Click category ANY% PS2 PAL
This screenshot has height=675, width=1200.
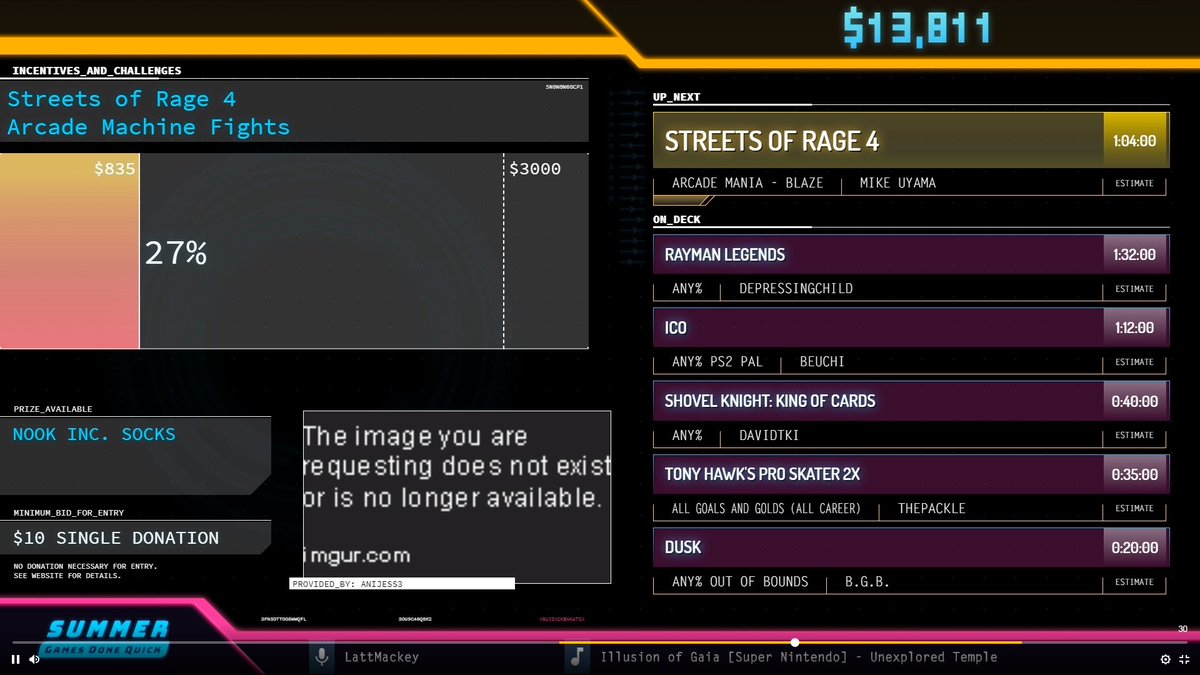pos(717,362)
